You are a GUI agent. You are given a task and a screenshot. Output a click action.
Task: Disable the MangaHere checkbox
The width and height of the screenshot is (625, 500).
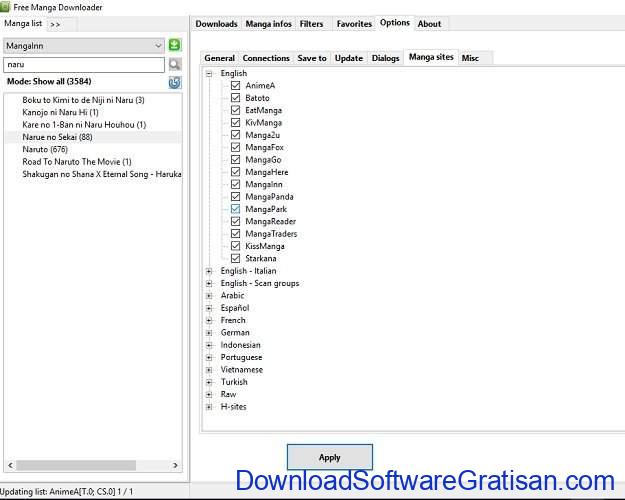click(236, 172)
